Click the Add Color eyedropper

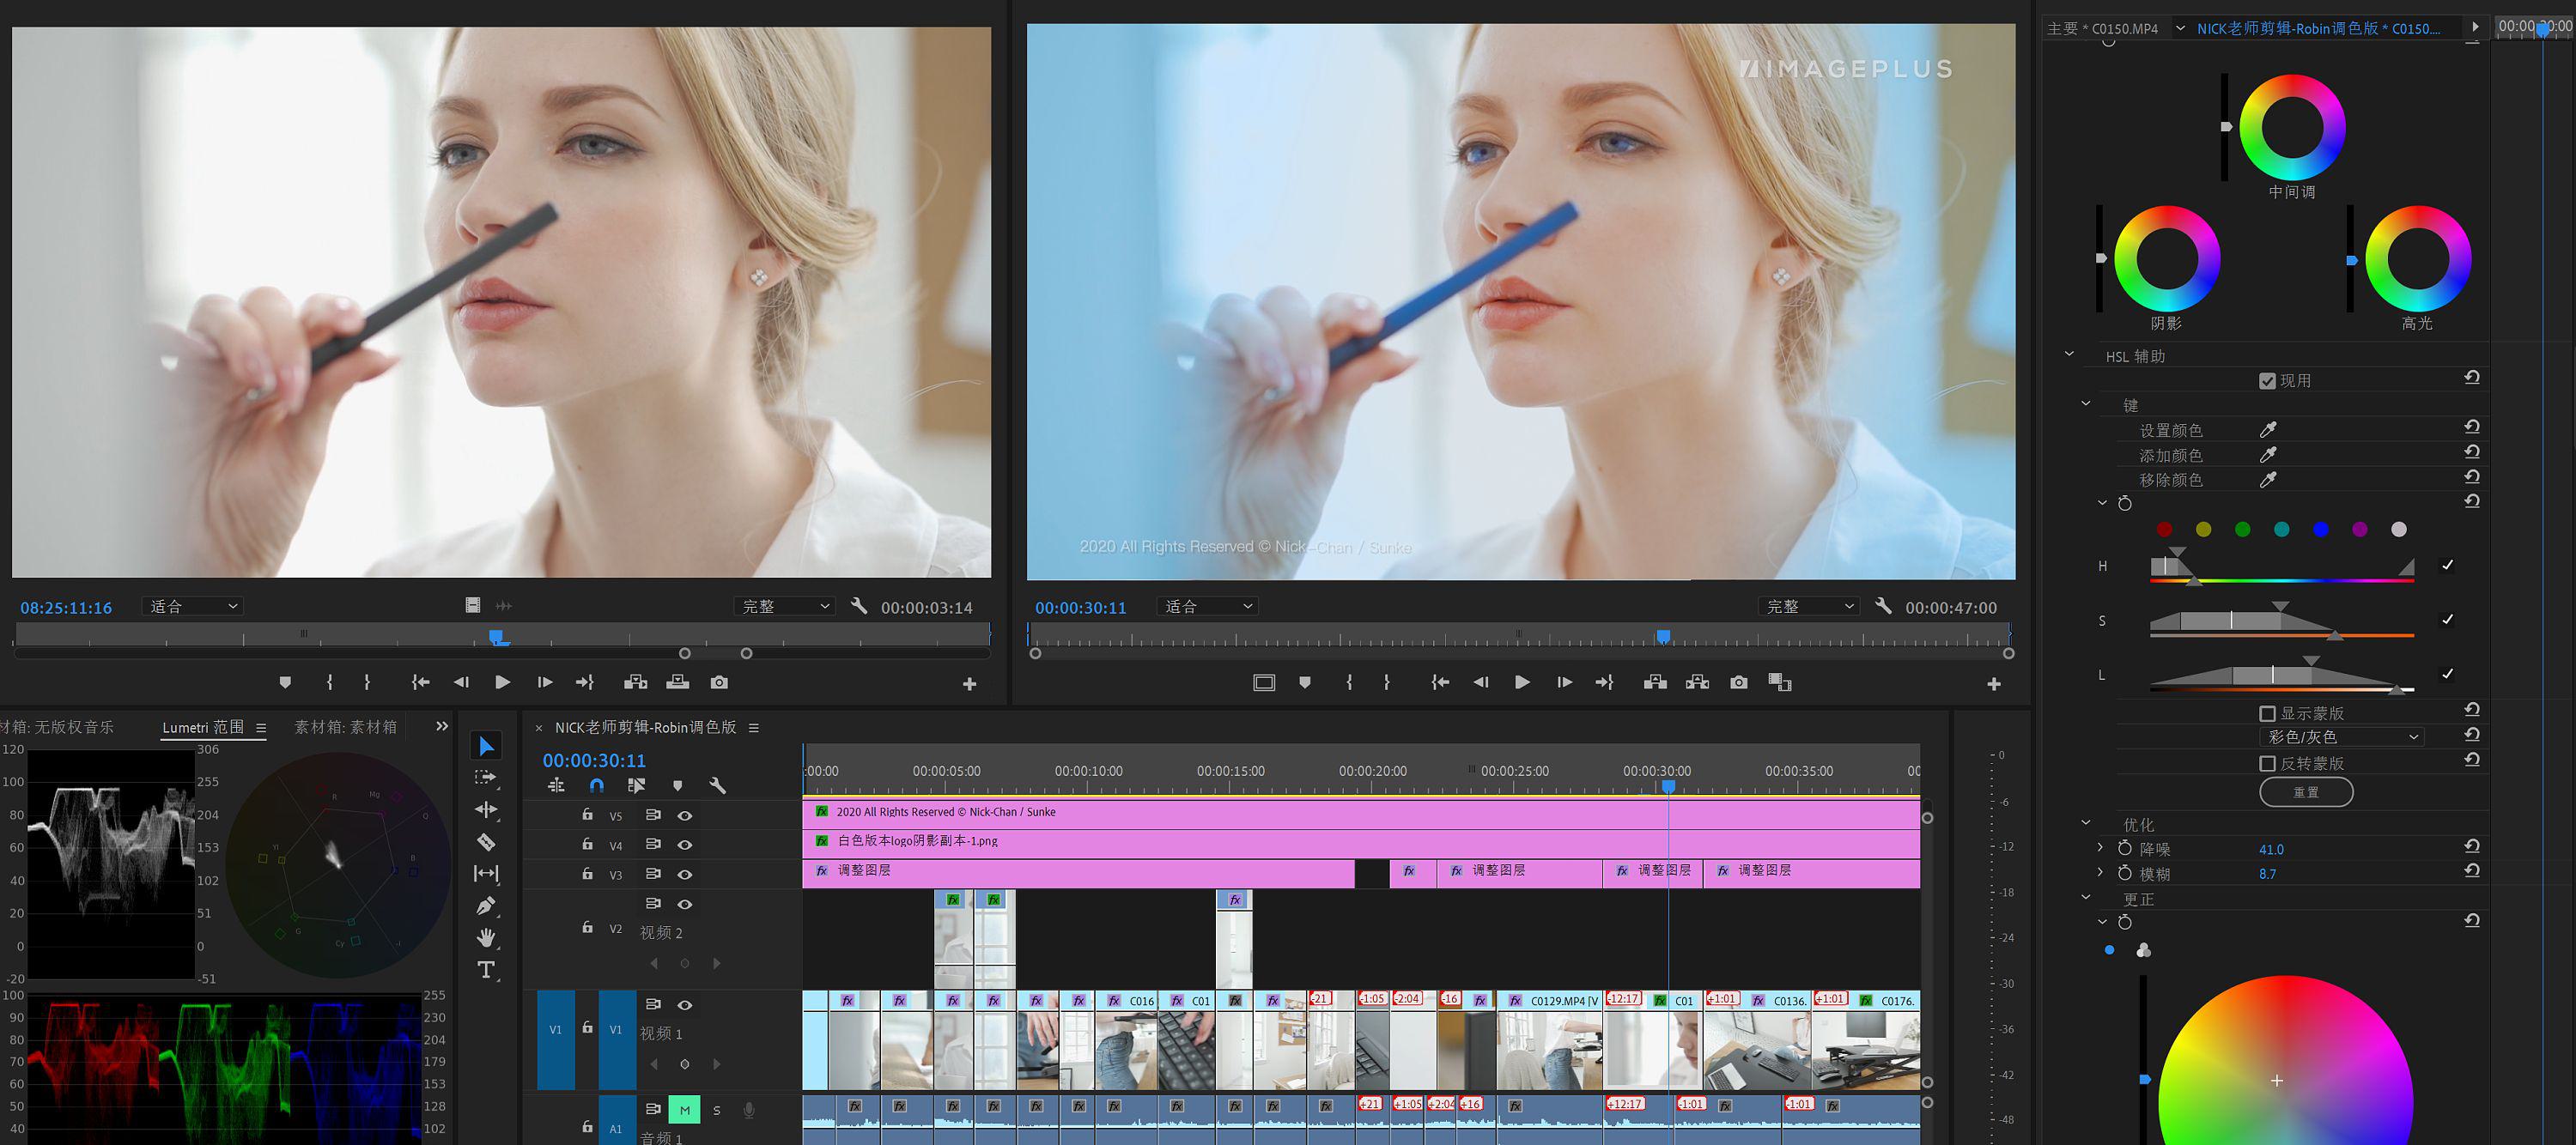2268,455
